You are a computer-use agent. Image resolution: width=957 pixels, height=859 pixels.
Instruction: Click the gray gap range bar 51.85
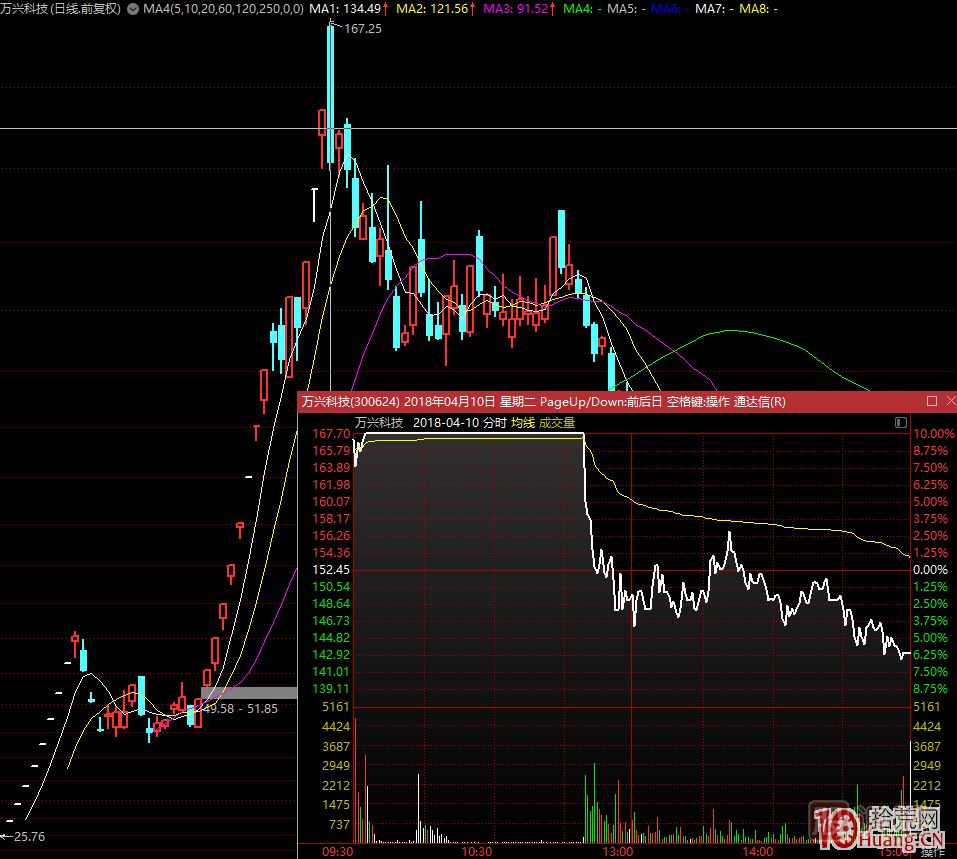[x=249, y=692]
